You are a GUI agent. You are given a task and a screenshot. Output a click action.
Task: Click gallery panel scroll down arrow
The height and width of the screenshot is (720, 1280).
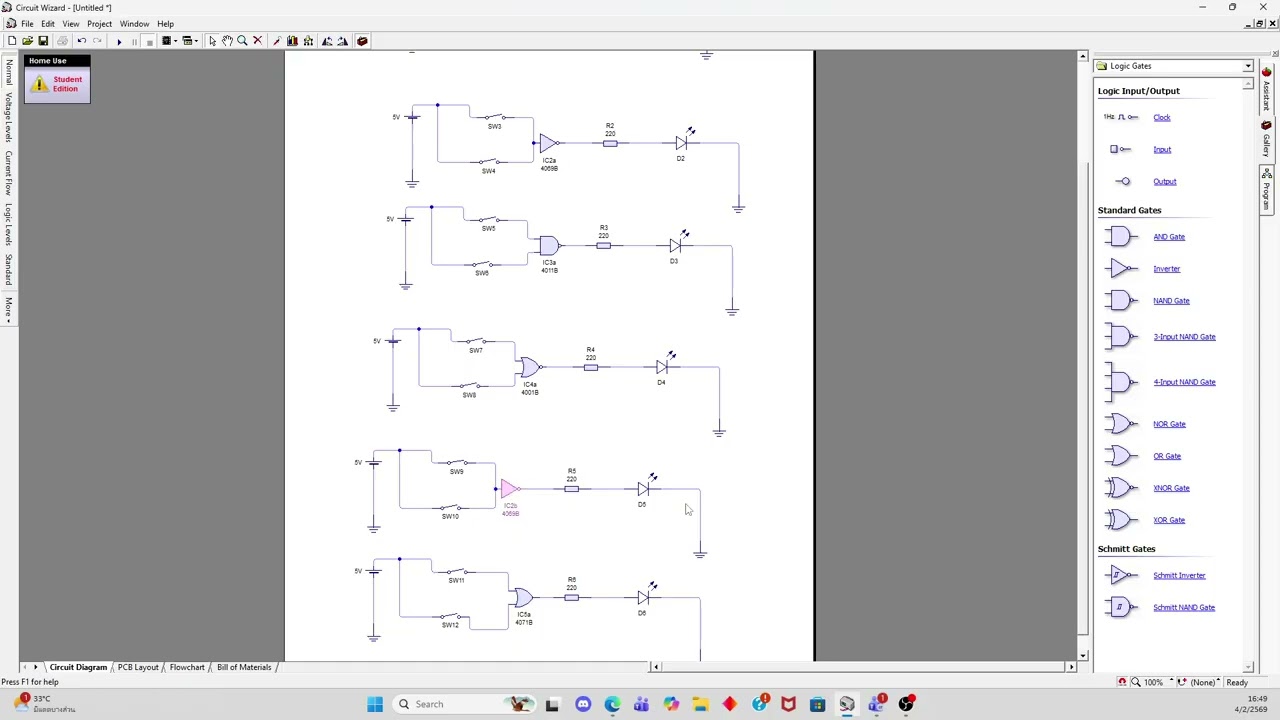tap(1248, 667)
